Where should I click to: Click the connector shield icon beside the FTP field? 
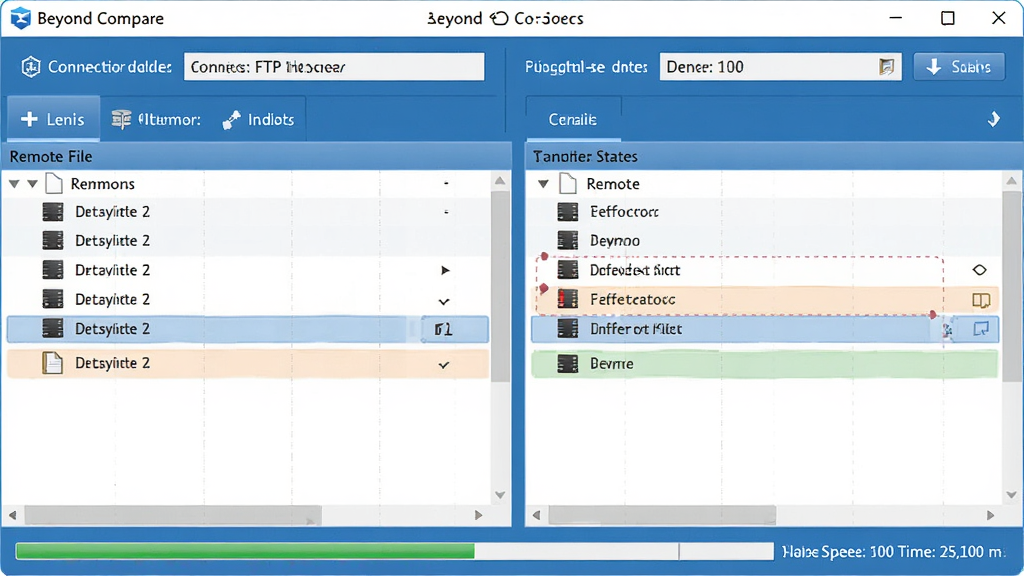click(x=31, y=67)
